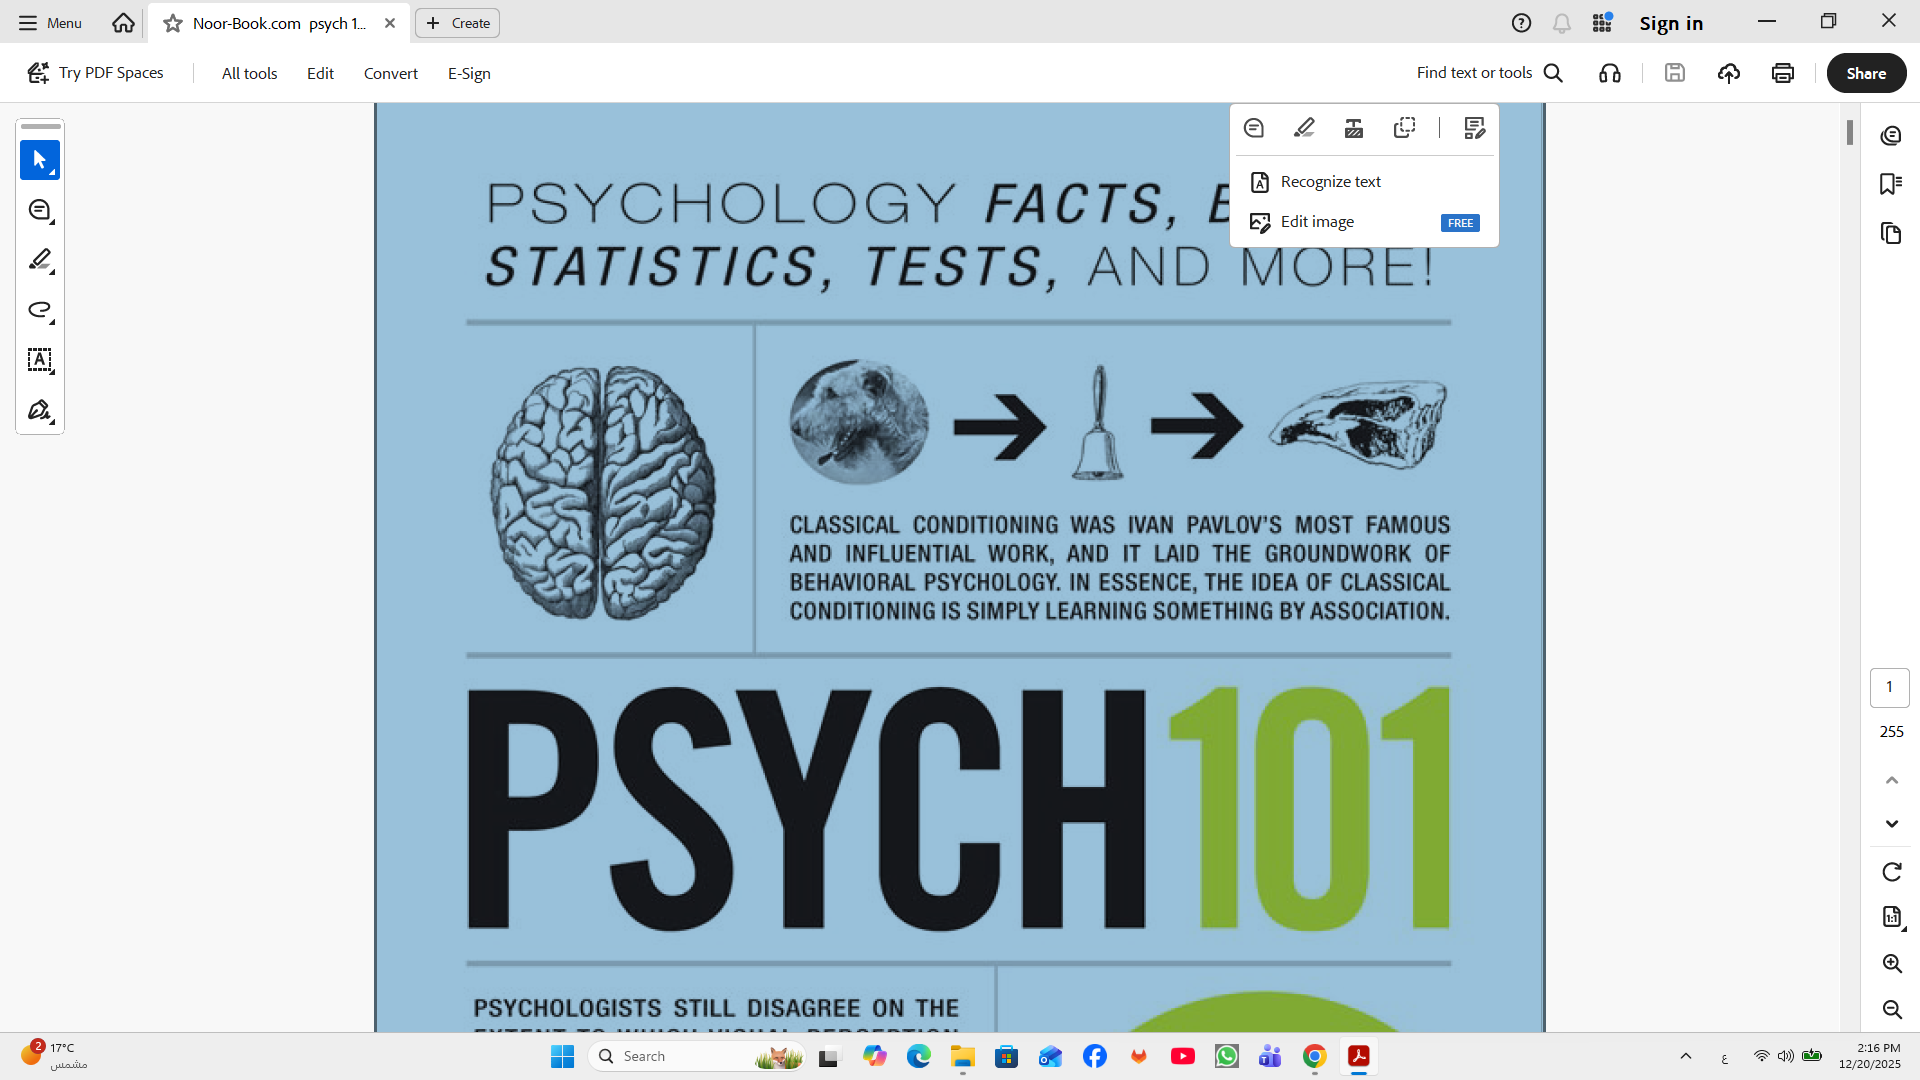Click the Sign in link
Viewport: 1920px width, 1080px height.
pyautogui.click(x=1671, y=23)
